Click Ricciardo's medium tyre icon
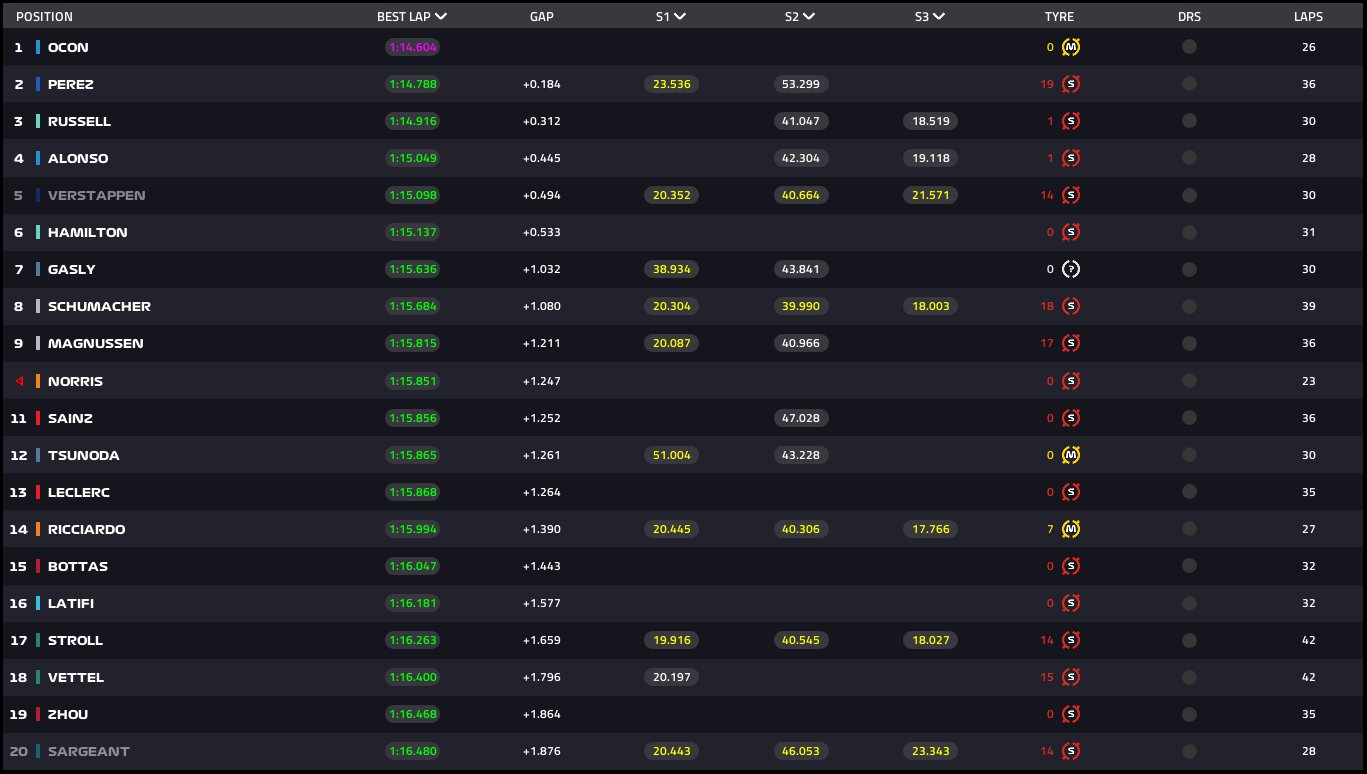Viewport: 1367px width, 774px height. (x=1071, y=529)
